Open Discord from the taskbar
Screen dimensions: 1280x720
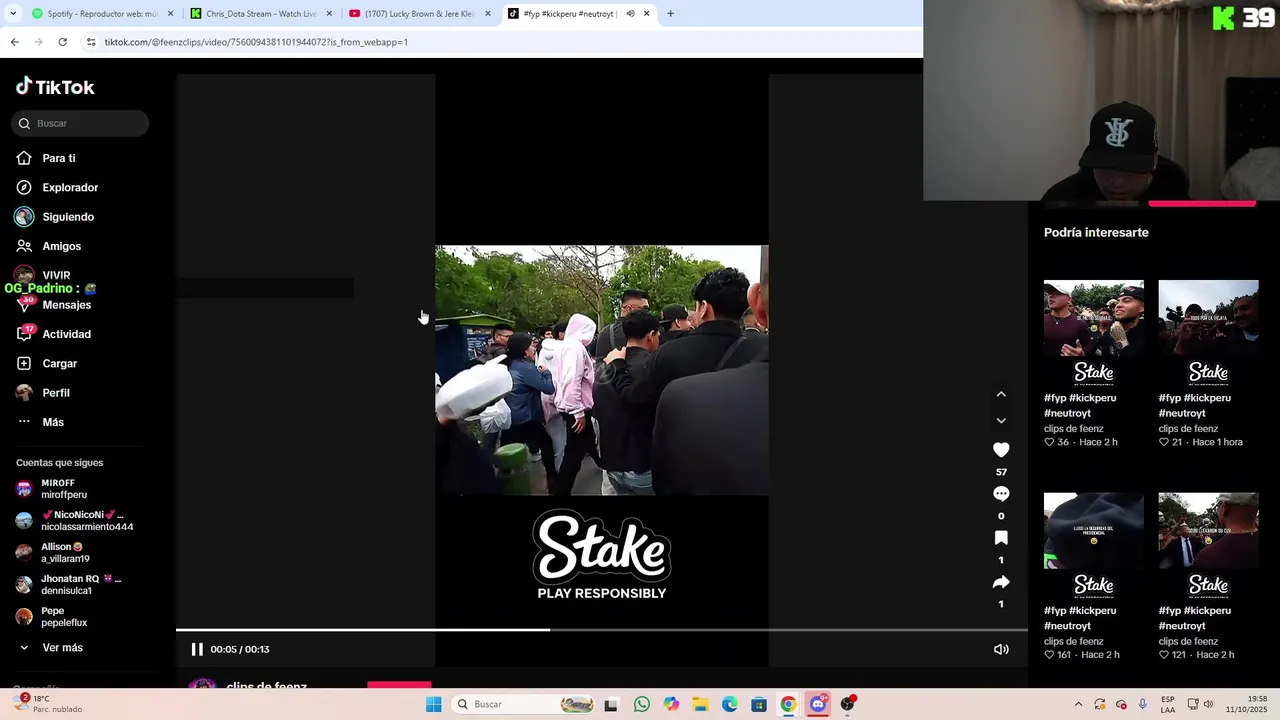(x=818, y=704)
